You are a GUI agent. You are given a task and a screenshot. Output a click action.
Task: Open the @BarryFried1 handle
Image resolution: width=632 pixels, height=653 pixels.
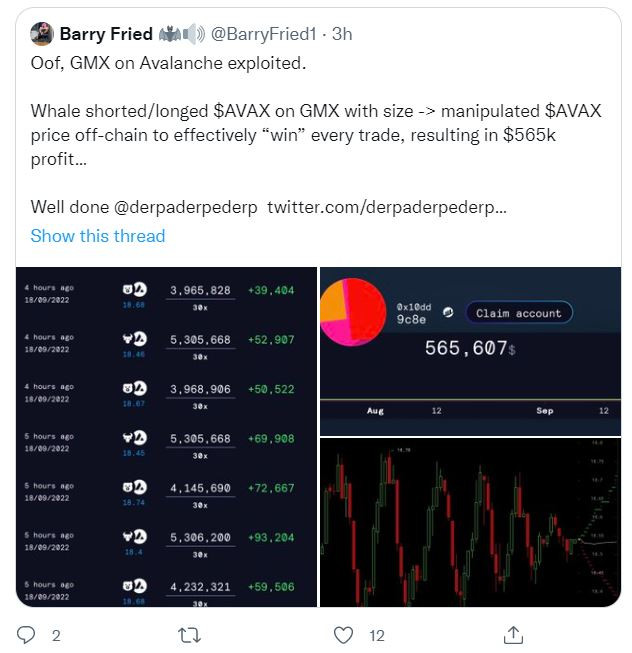pyautogui.click(x=264, y=34)
